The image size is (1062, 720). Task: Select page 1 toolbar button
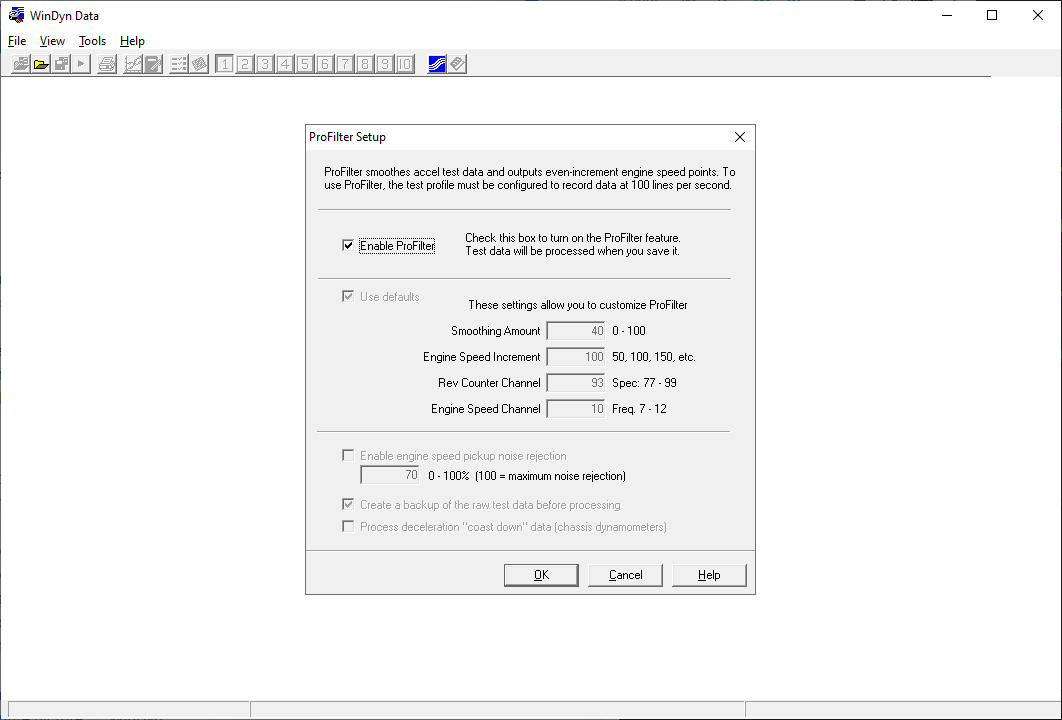pyautogui.click(x=225, y=64)
